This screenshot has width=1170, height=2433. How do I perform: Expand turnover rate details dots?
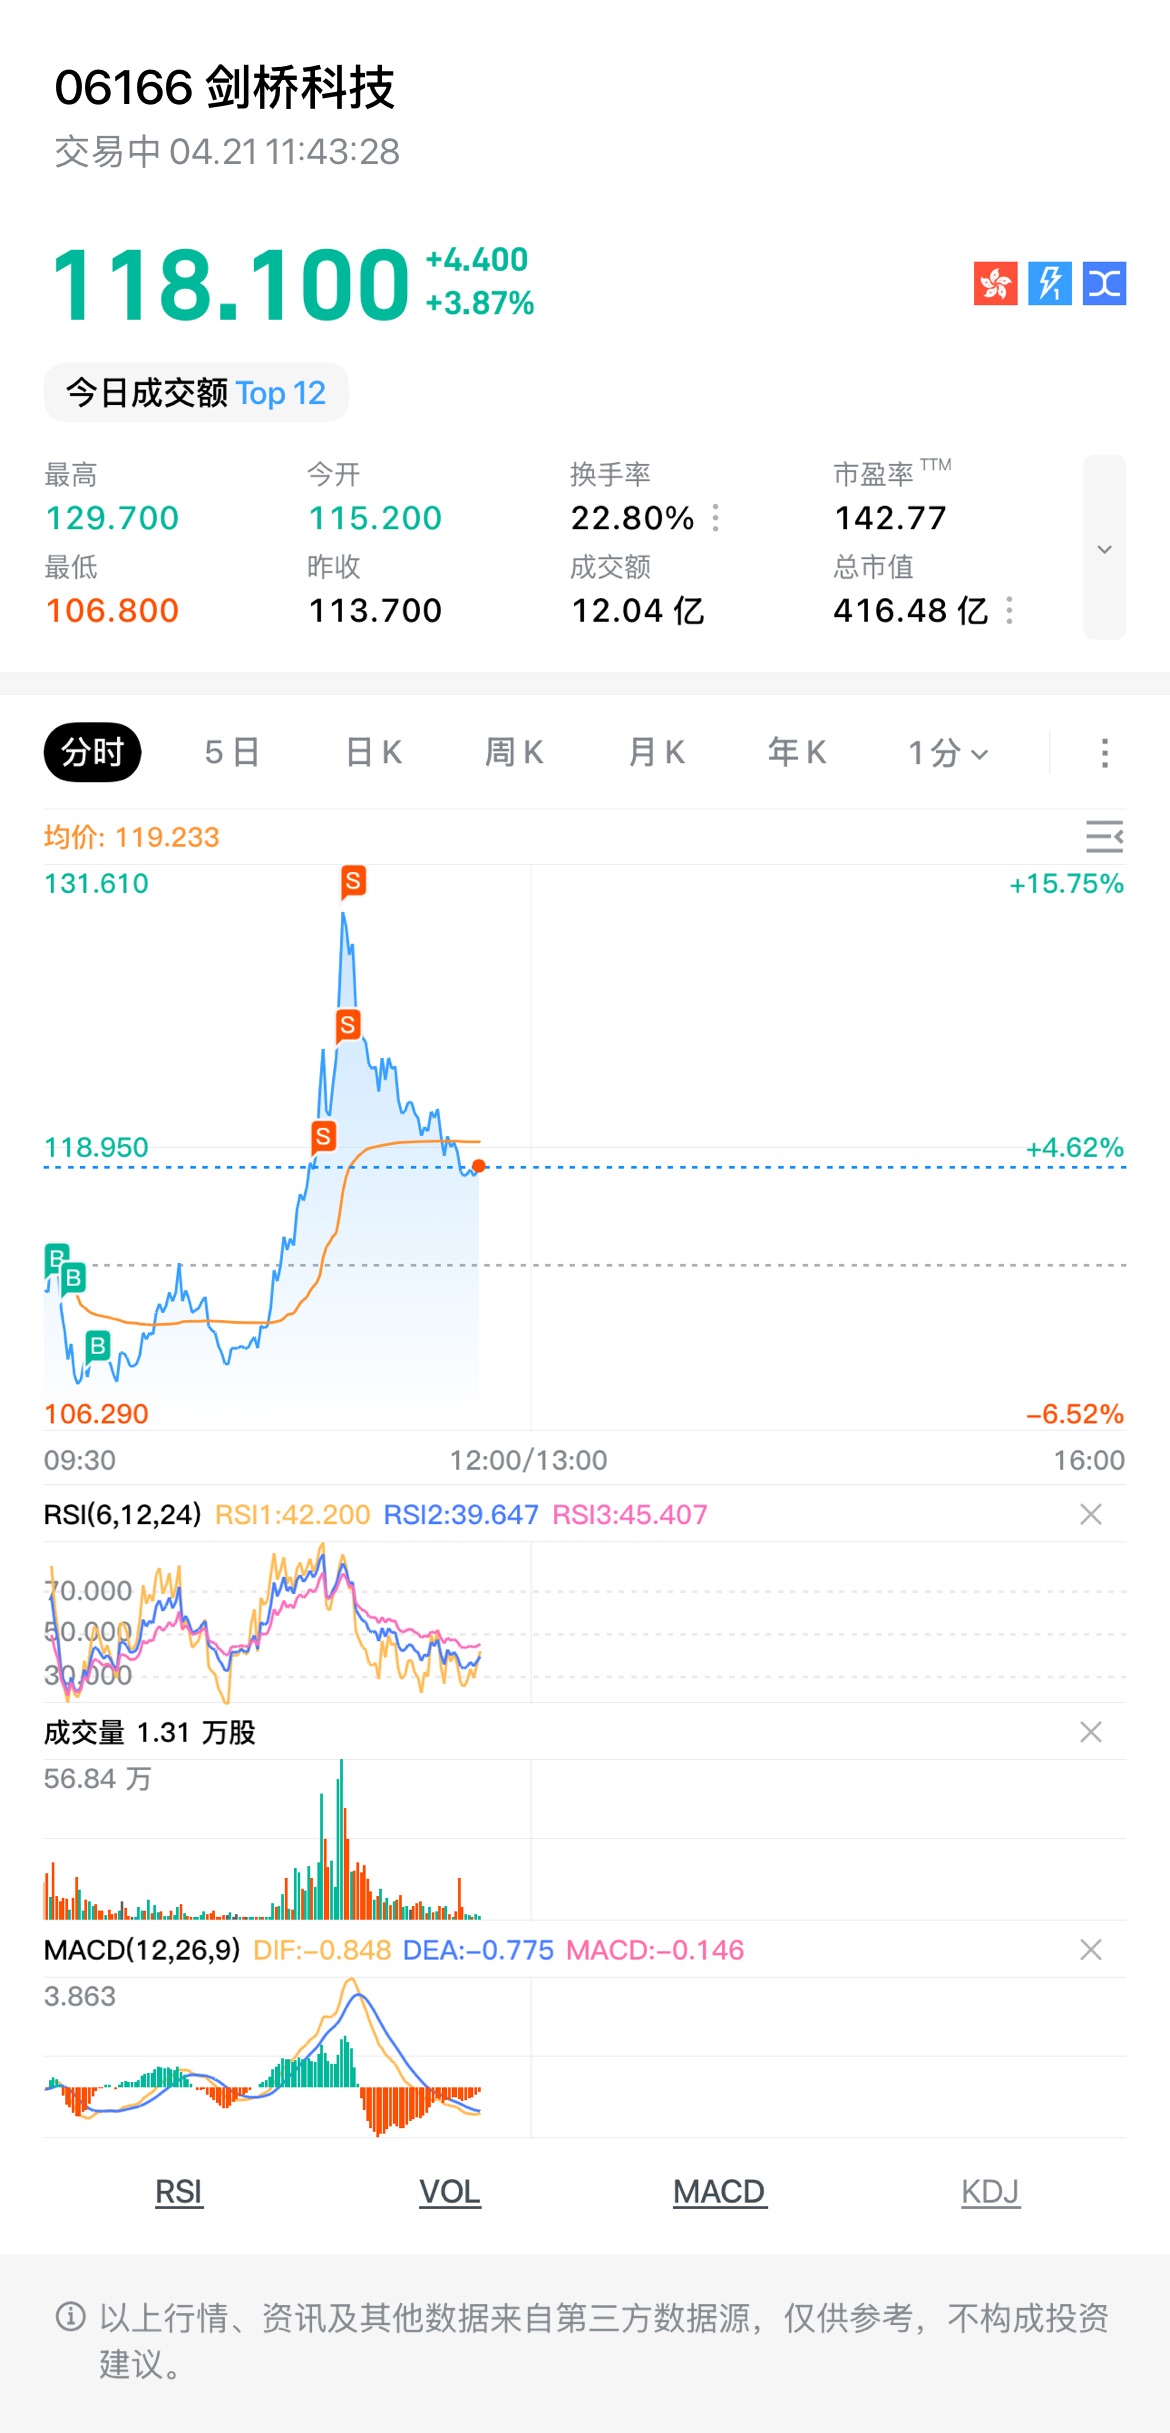pyautogui.click(x=716, y=518)
